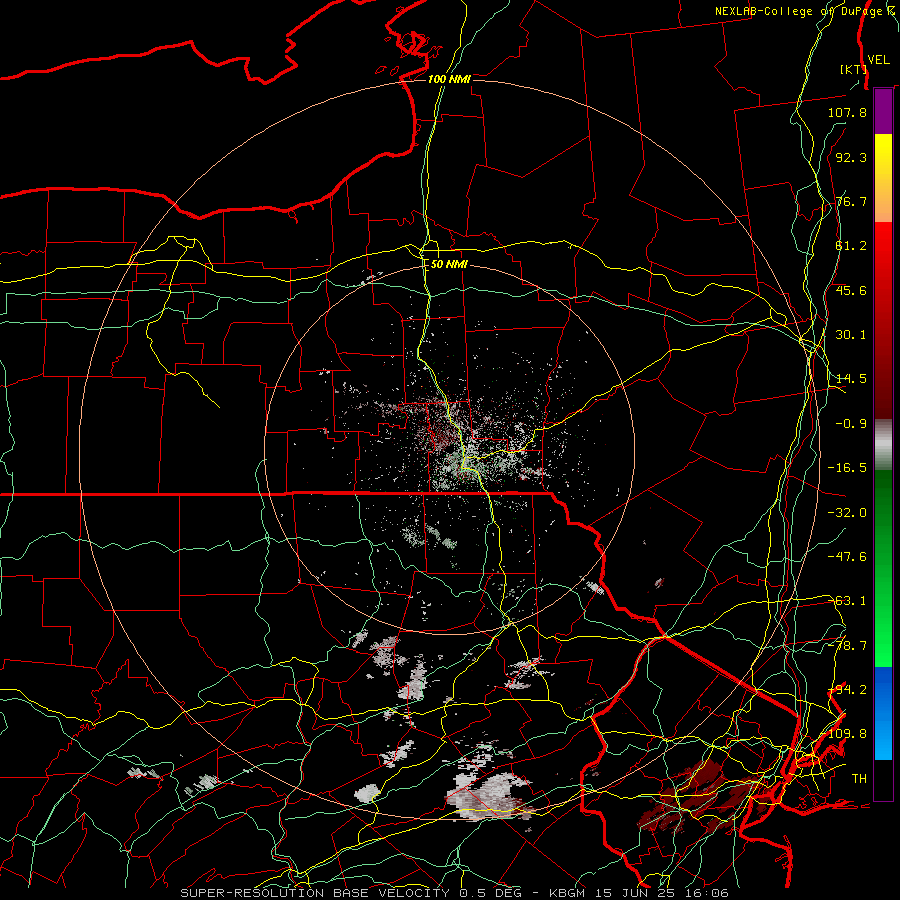Image resolution: width=900 pixels, height=900 pixels.
Task: Click the TH label on the legend
Action: pos(859,779)
